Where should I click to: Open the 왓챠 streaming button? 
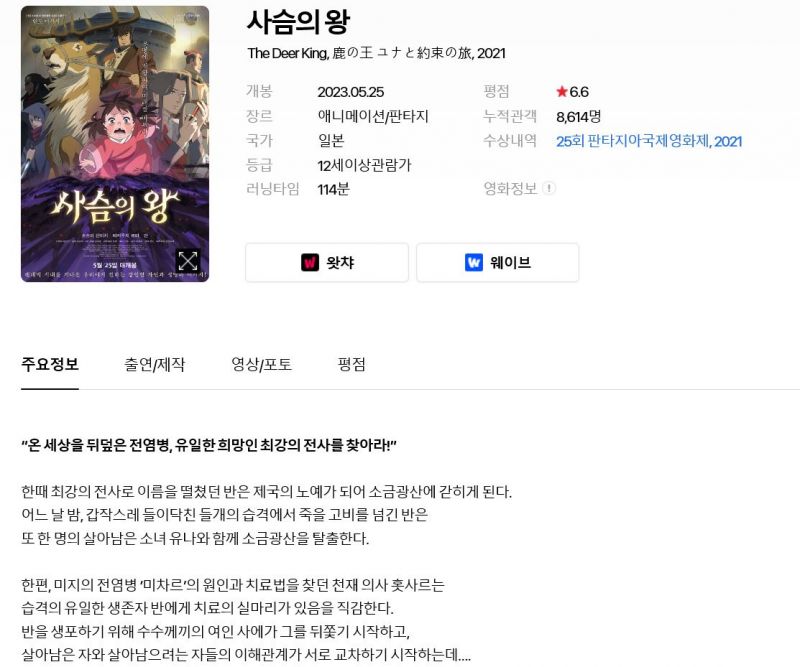coord(327,262)
